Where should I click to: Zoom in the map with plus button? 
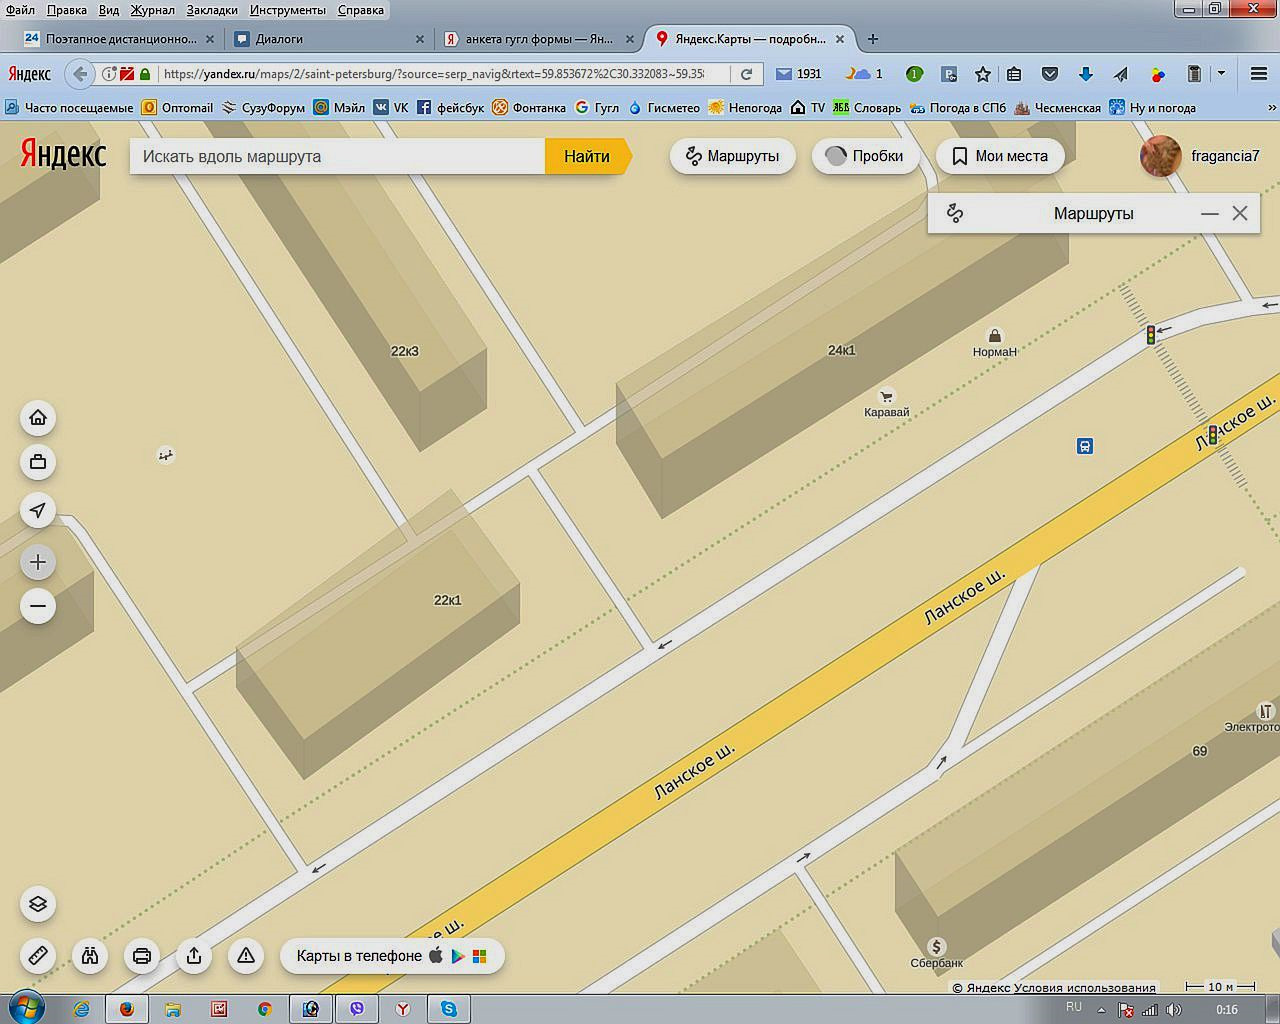[38, 562]
